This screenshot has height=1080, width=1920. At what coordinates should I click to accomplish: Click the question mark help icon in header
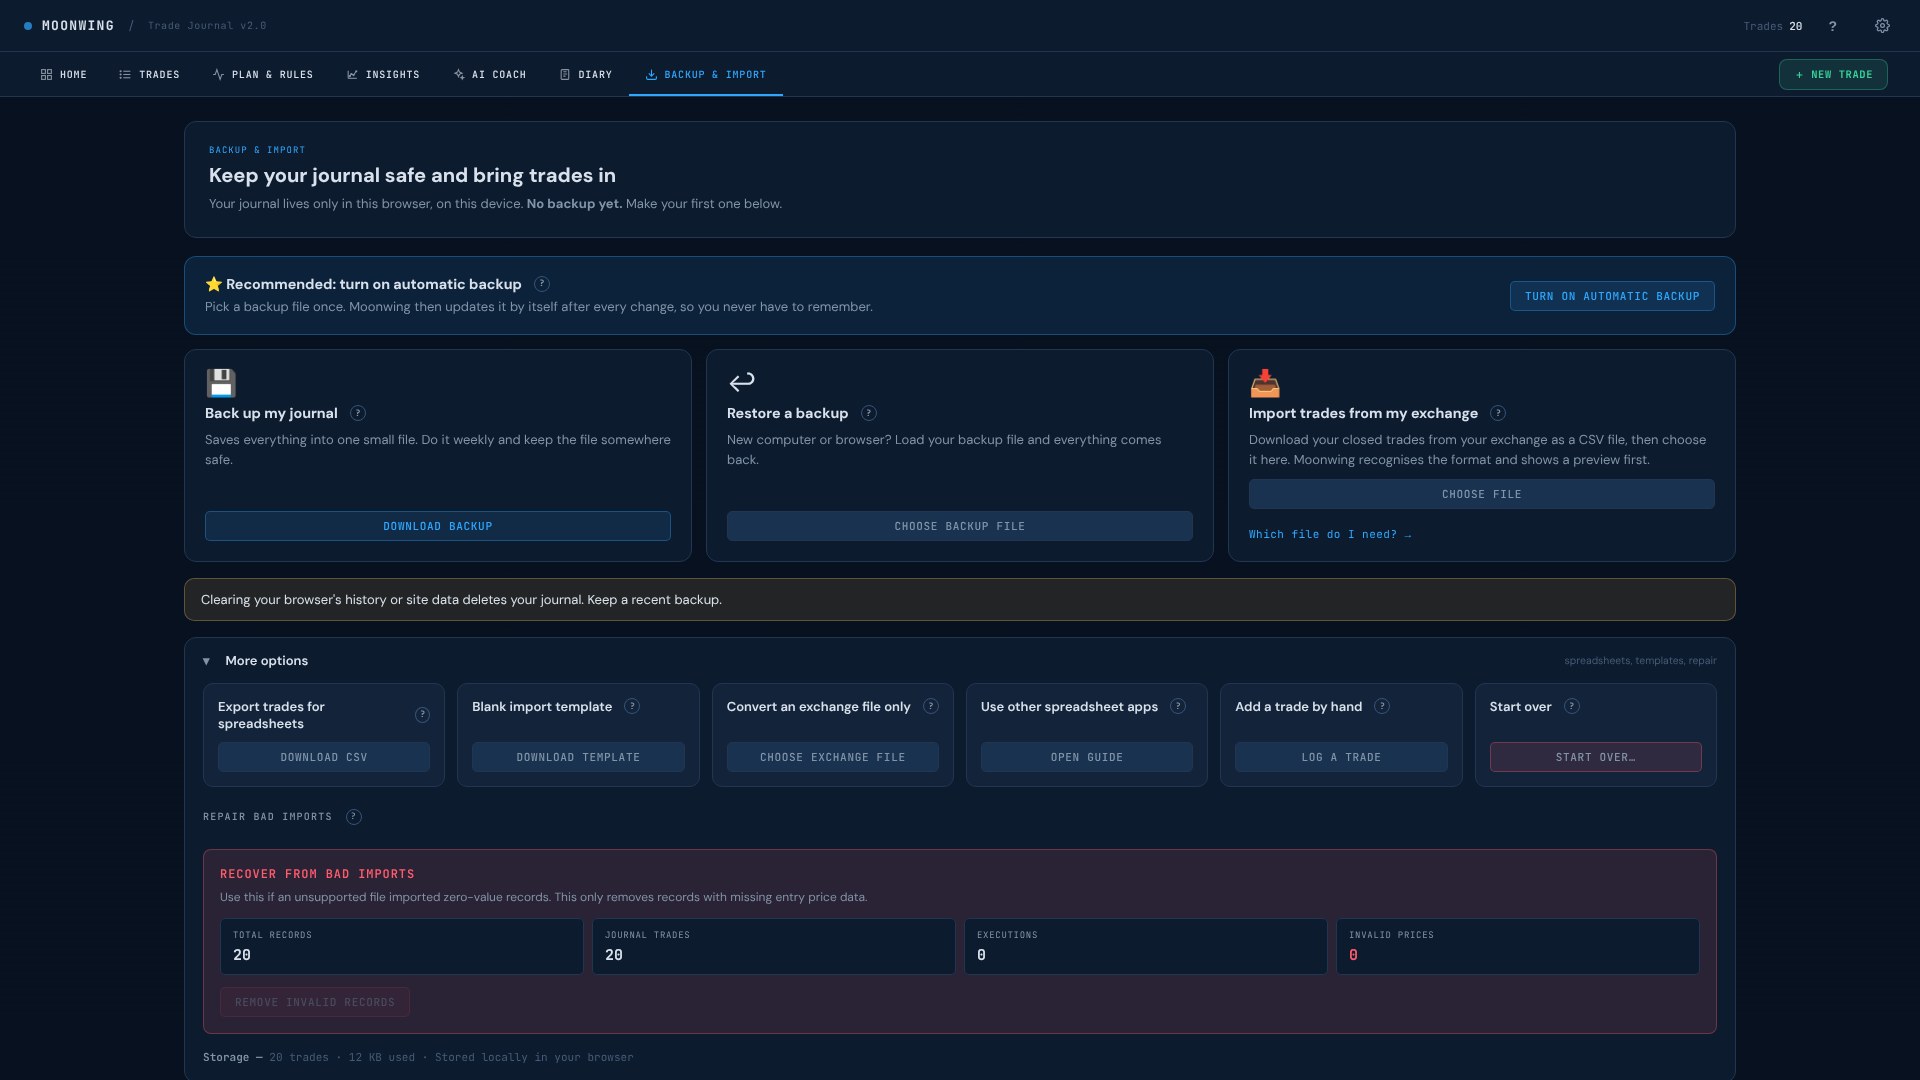click(1832, 26)
